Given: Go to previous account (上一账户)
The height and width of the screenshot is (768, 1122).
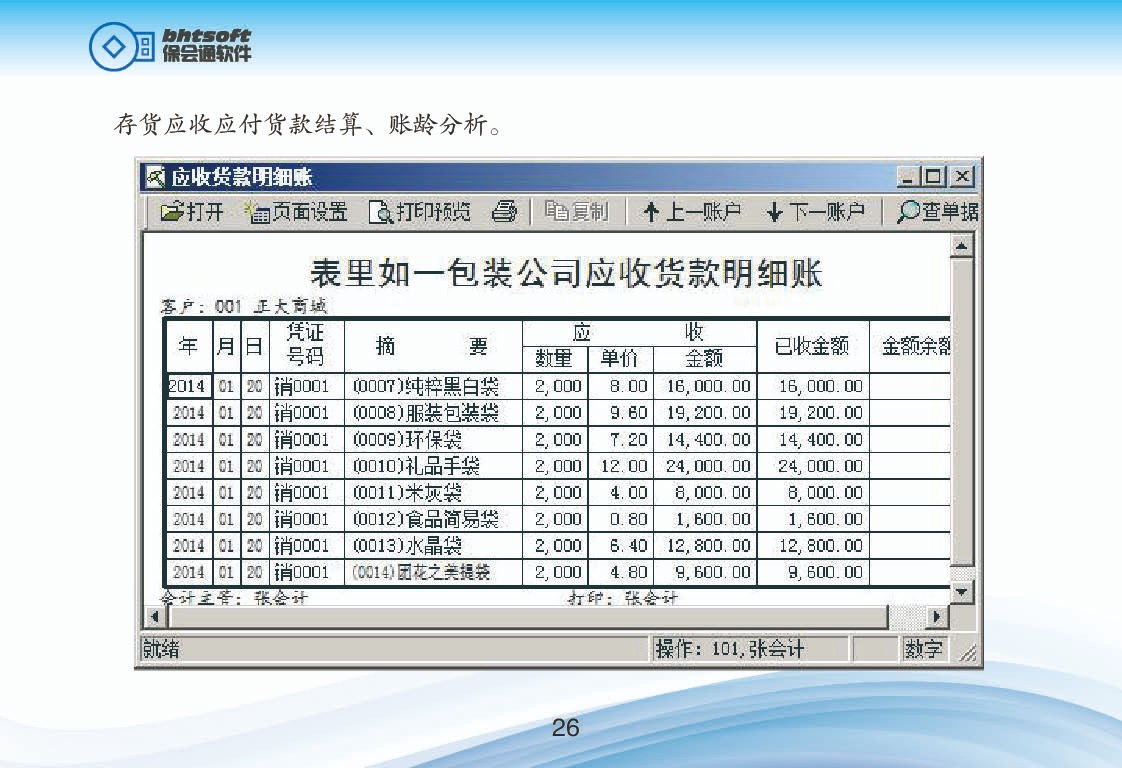Looking at the screenshot, I should coord(691,211).
